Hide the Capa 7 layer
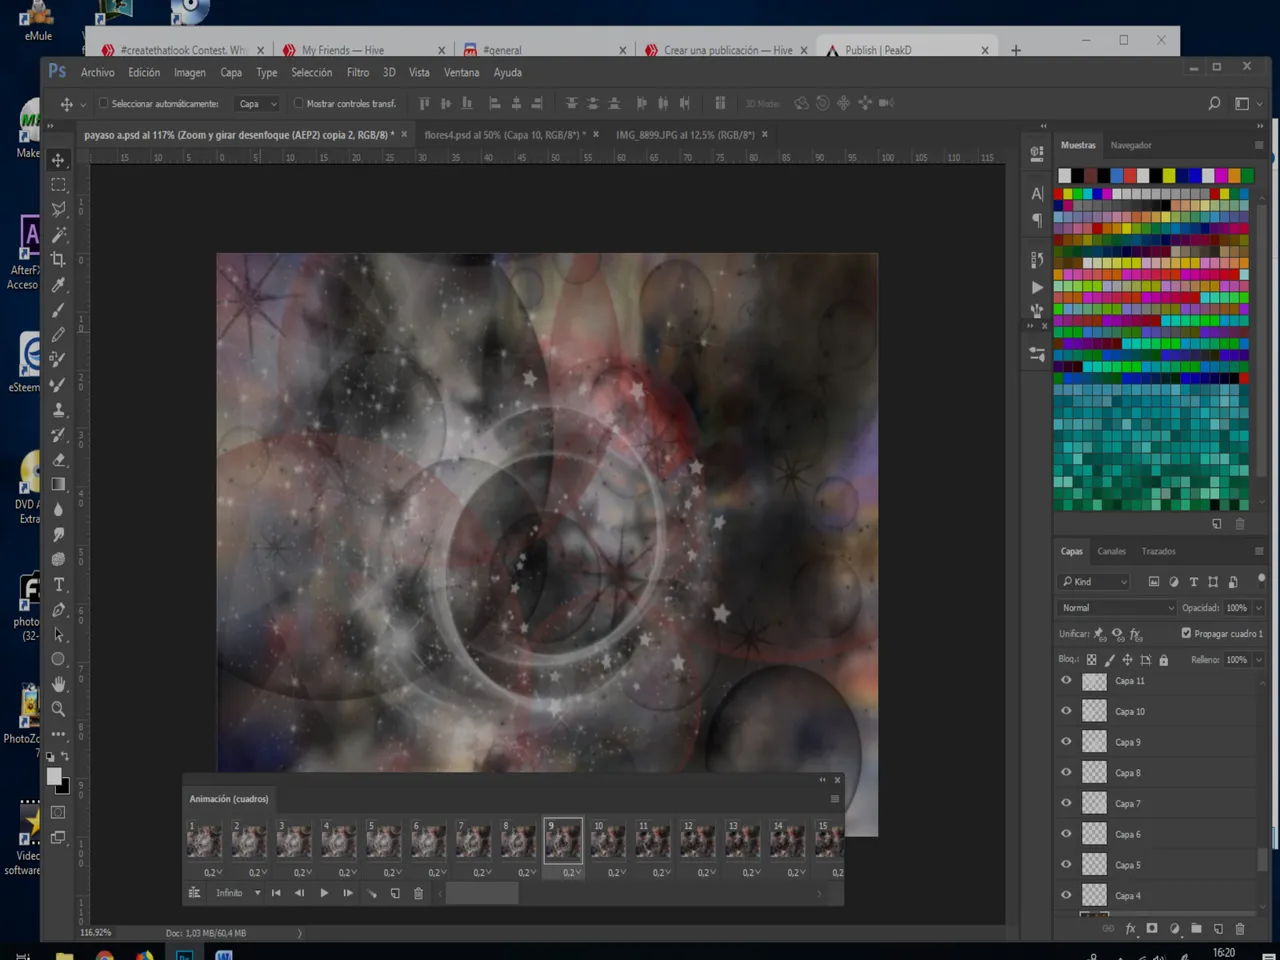 1066,803
